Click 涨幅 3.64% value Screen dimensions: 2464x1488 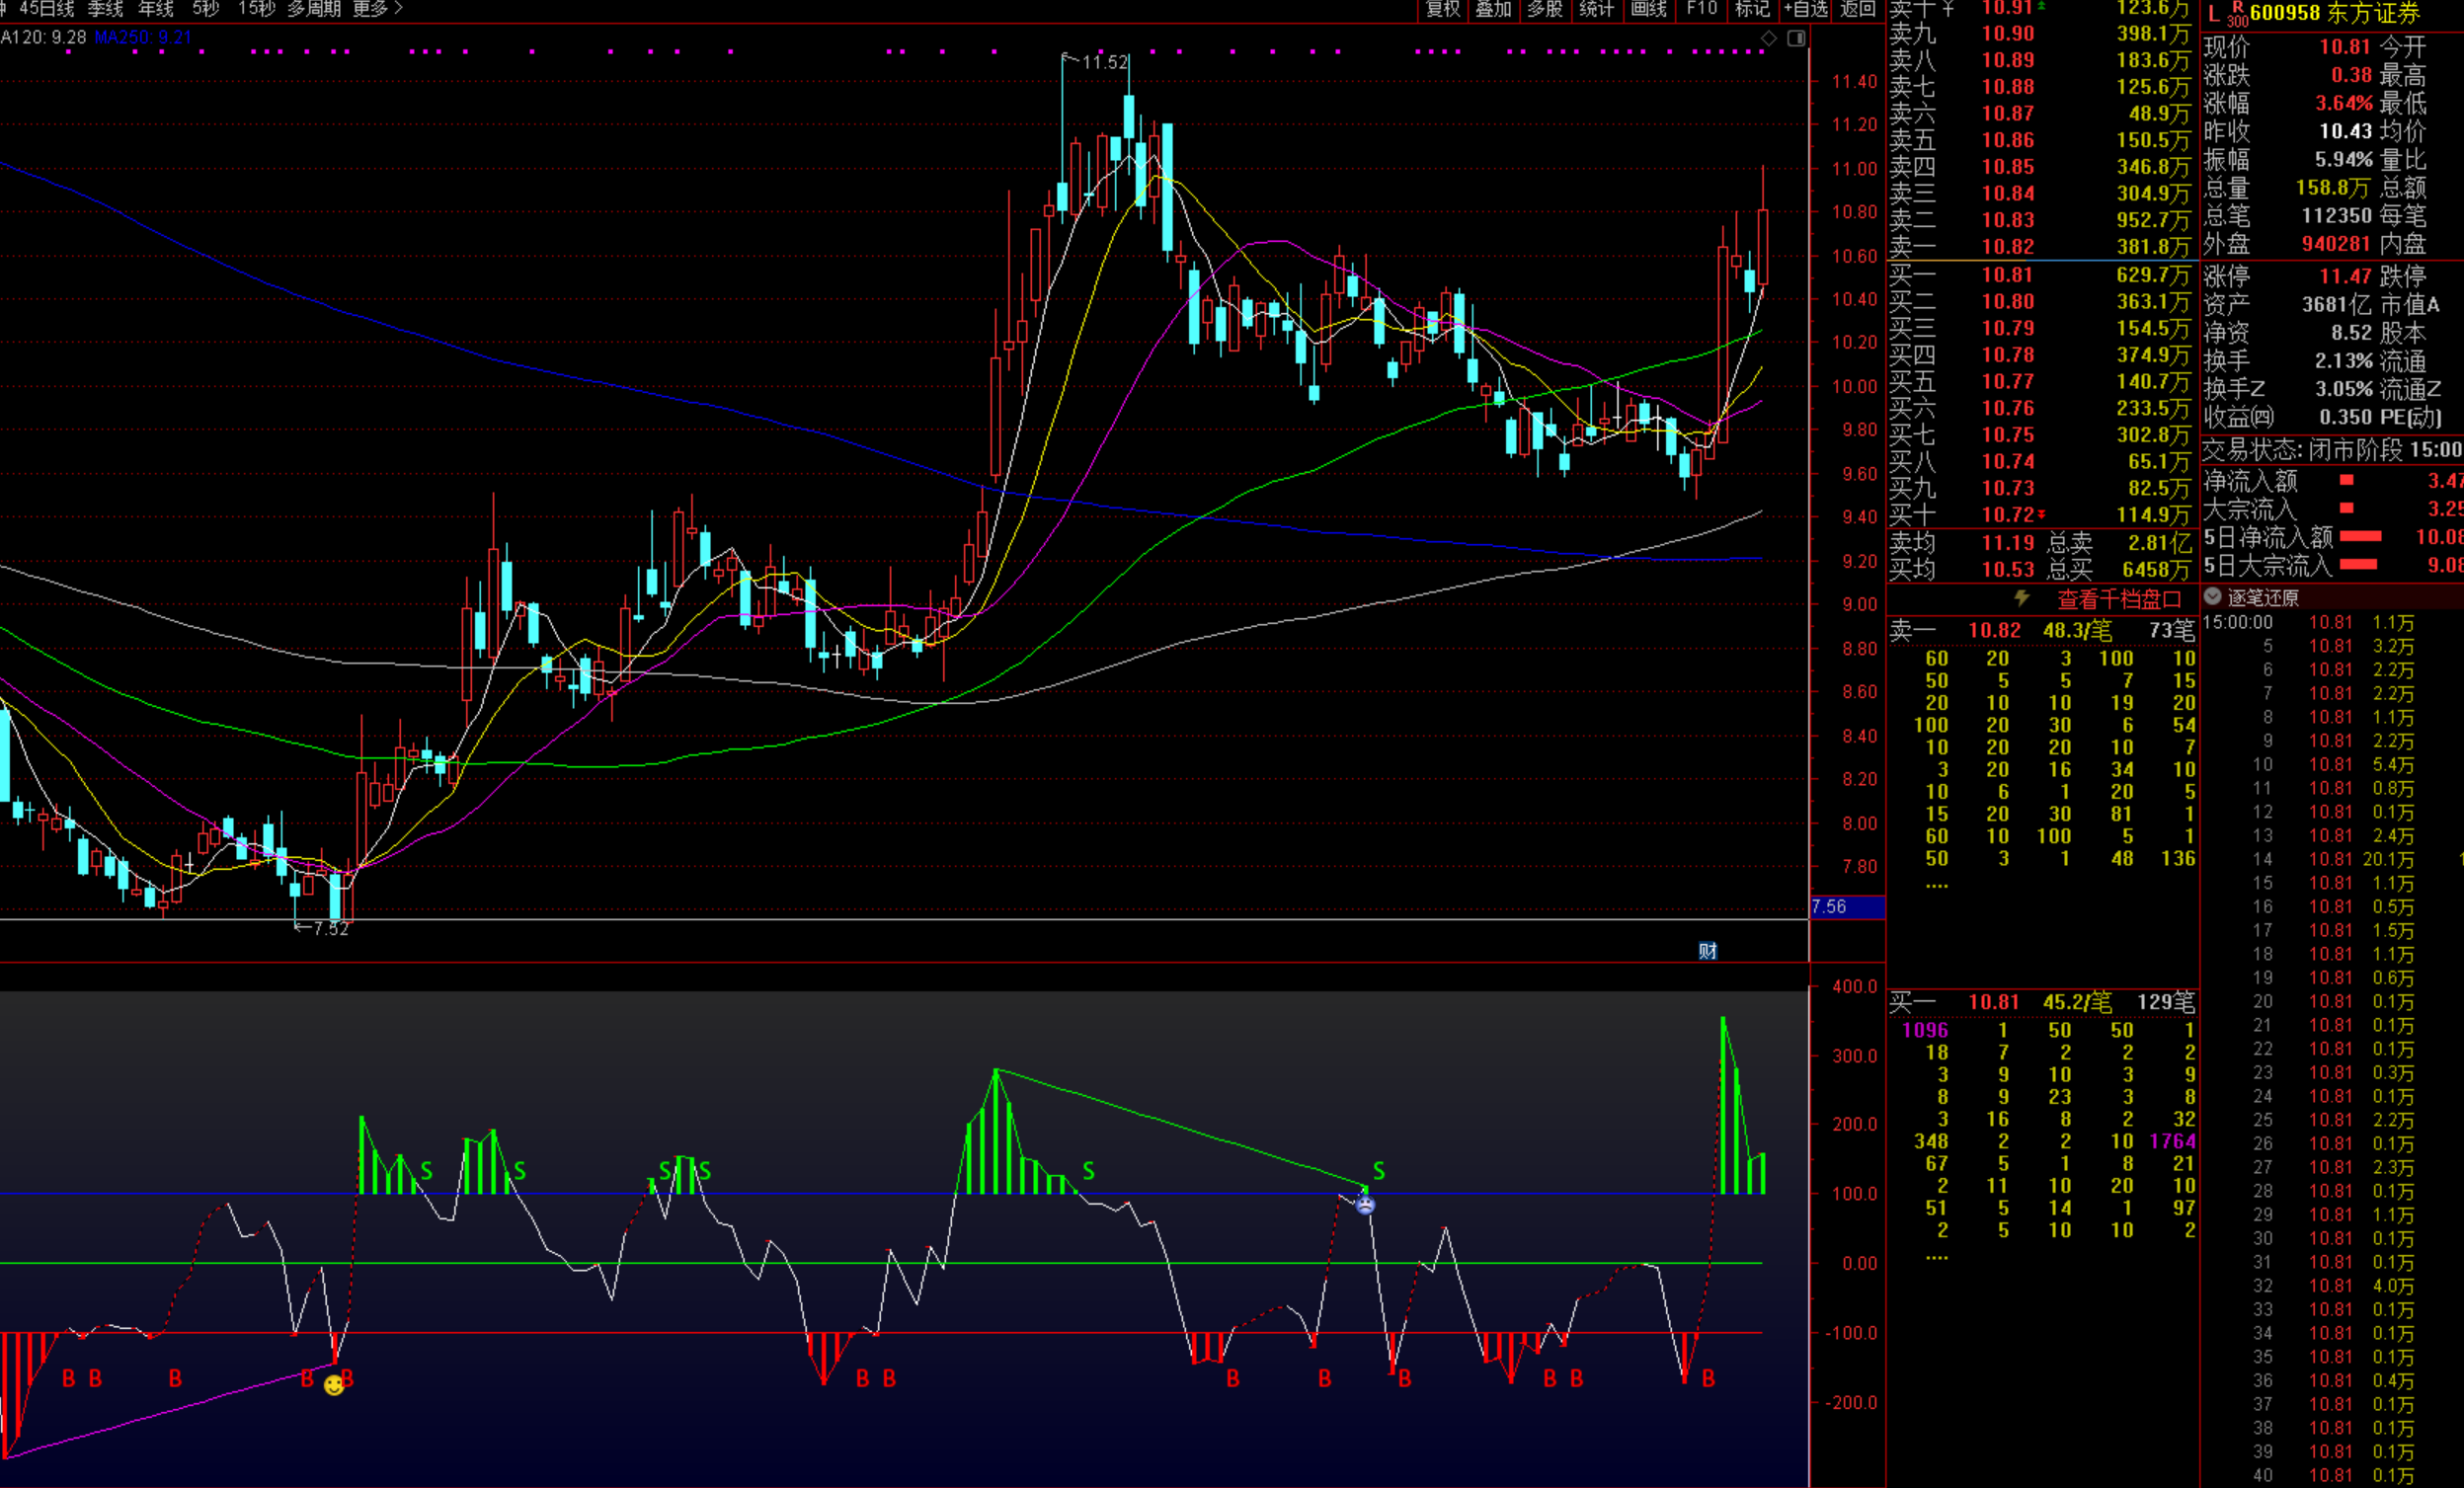[x=2344, y=103]
